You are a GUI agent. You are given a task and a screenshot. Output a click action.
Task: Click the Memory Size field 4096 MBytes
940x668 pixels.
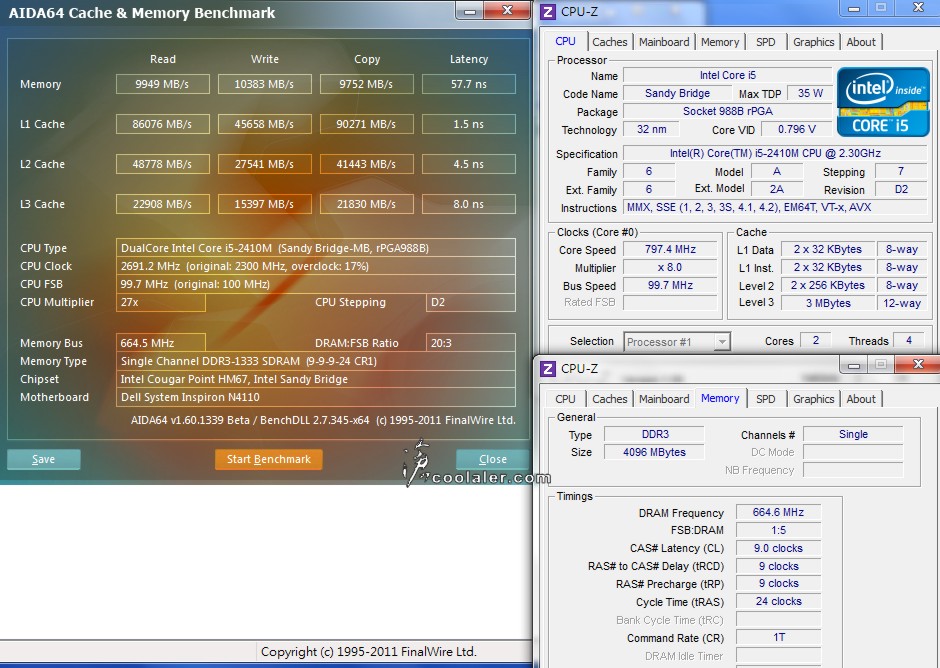click(654, 452)
